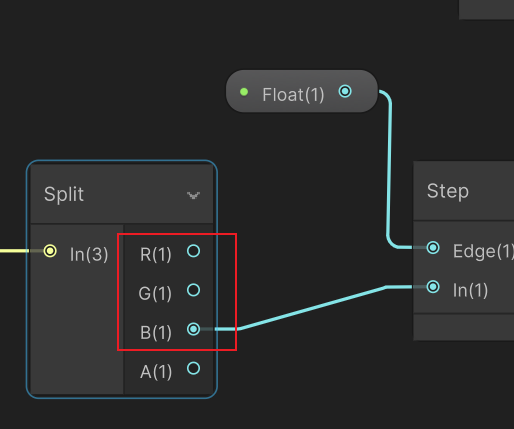Click the Float(1) property output port
The width and height of the screenshot is (514, 429).
pos(345,91)
